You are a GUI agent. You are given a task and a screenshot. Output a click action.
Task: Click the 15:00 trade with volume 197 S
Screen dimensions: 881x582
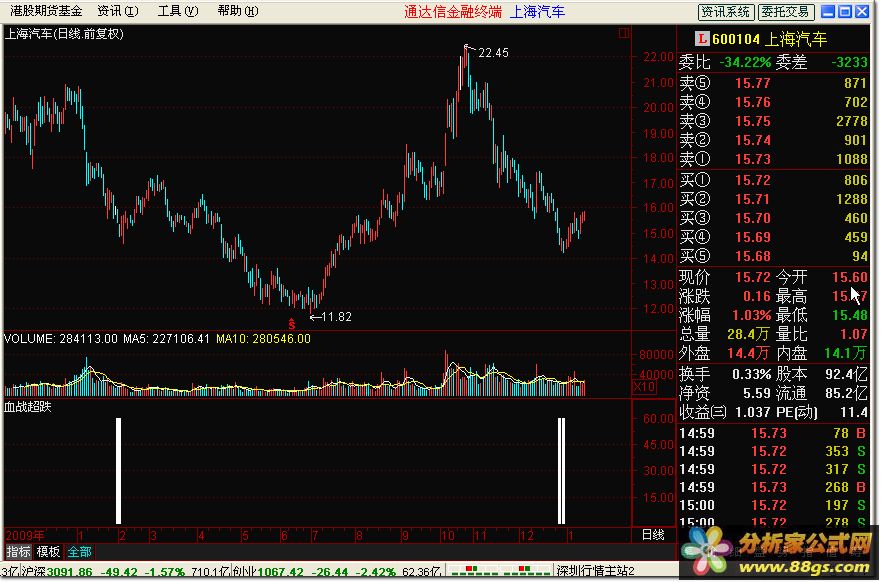pos(773,505)
